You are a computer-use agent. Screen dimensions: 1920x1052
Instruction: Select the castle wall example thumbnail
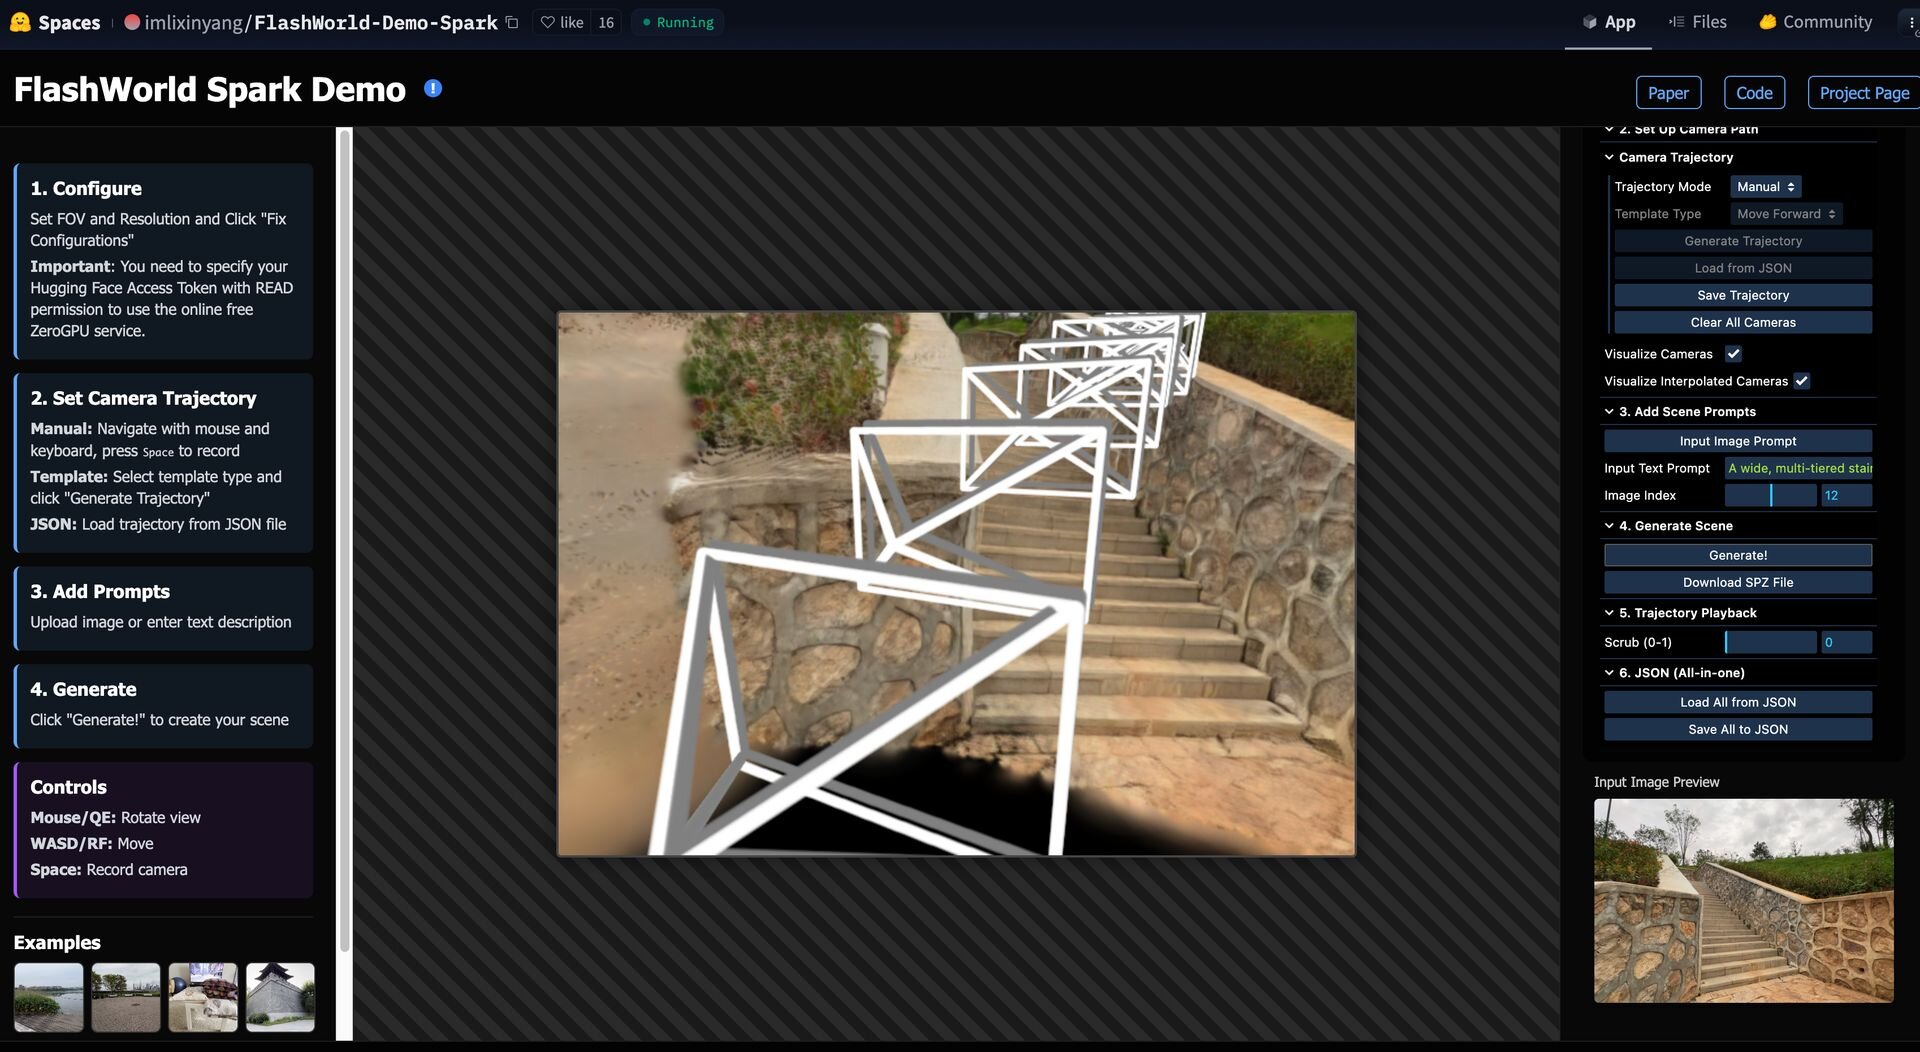pos(280,997)
